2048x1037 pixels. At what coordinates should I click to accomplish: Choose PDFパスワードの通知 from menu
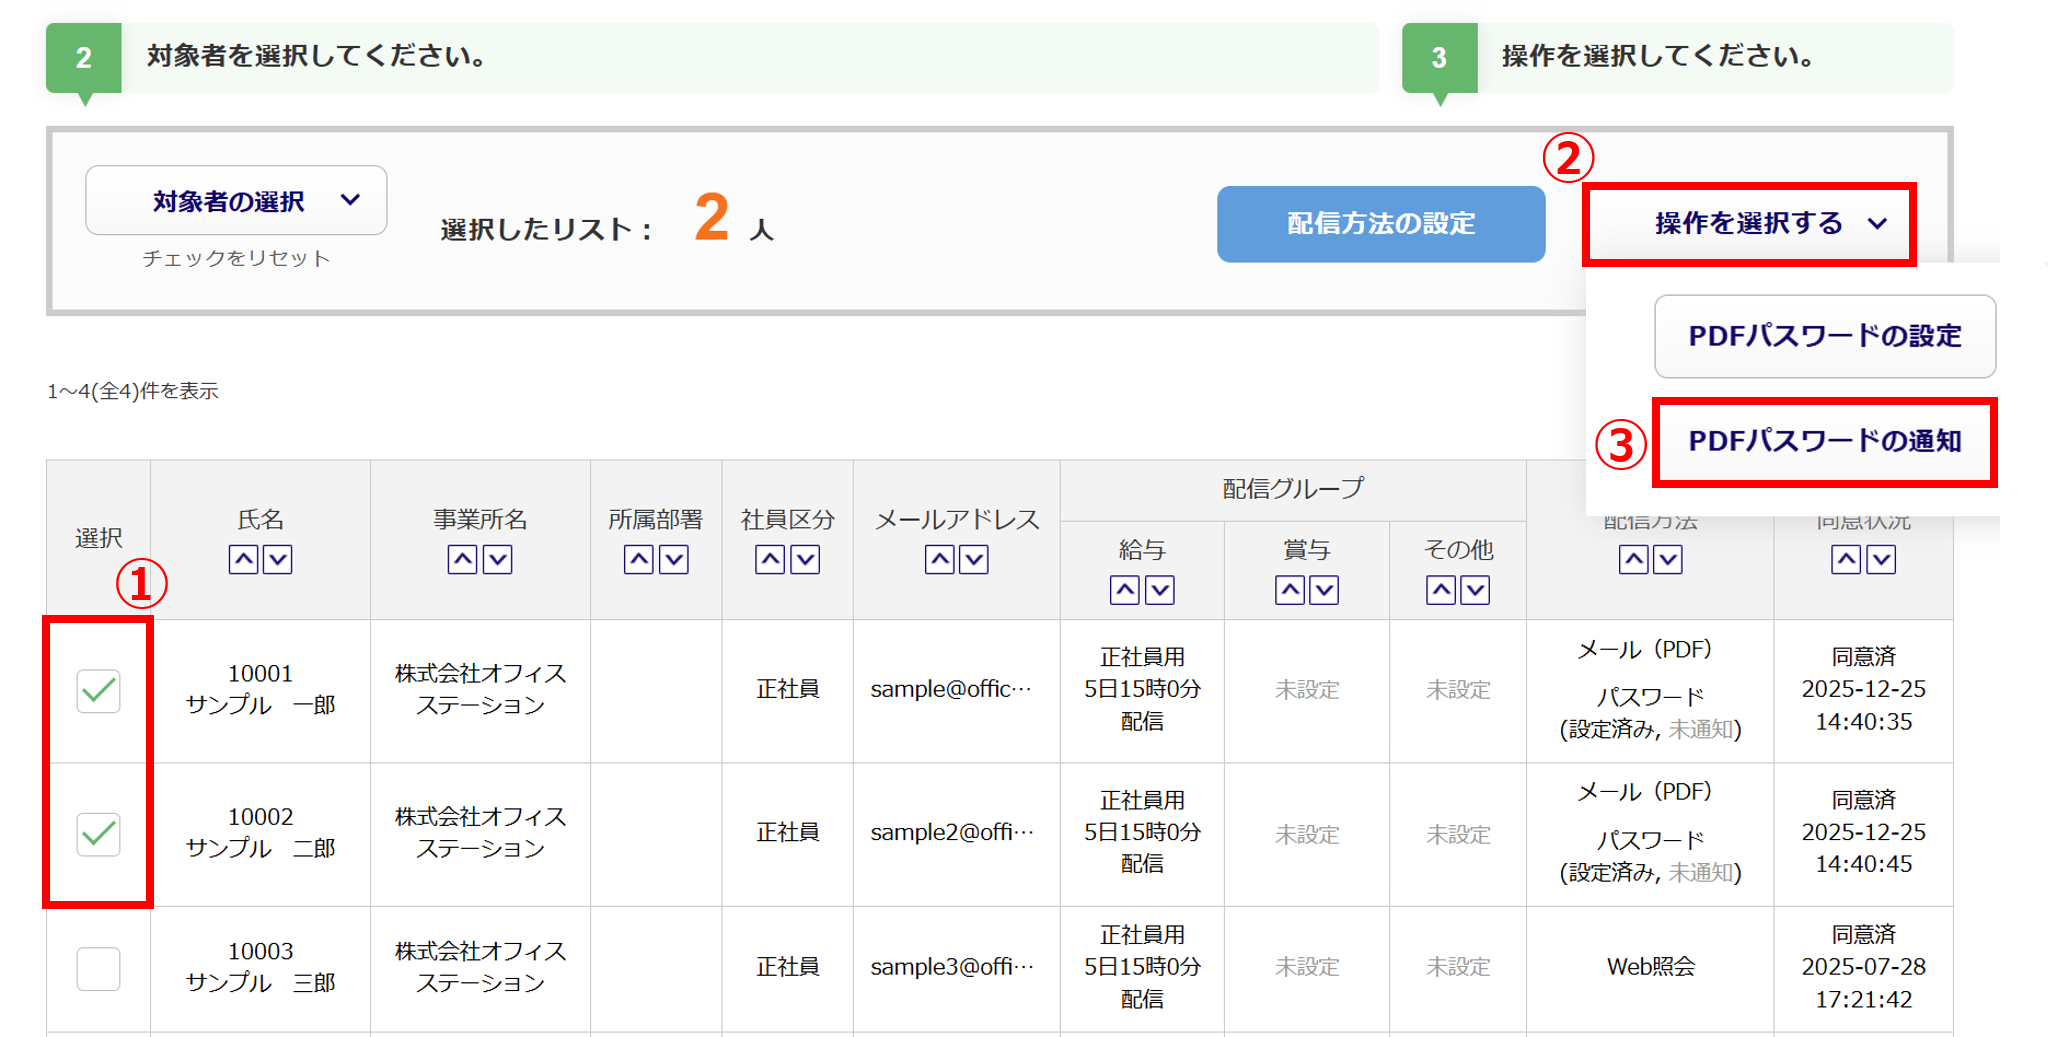[x=1824, y=441]
